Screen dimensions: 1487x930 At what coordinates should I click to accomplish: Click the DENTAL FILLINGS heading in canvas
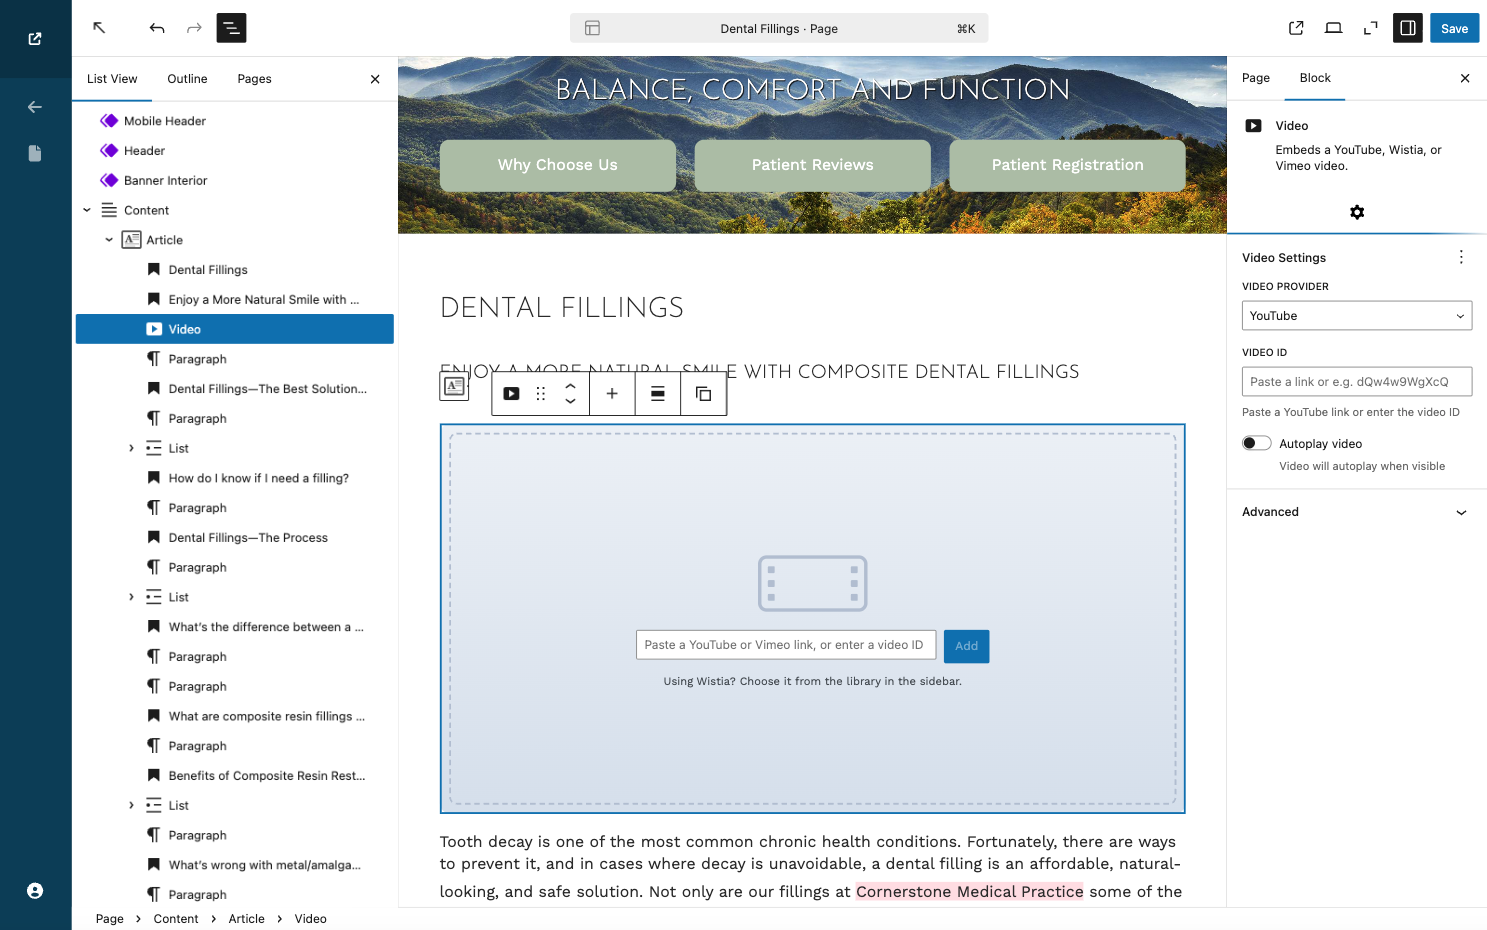[x=562, y=307]
